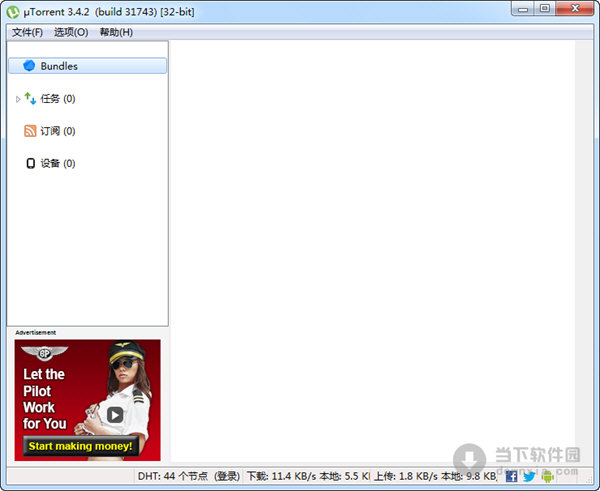The width and height of the screenshot is (600, 491).
Task: Open the 选项(O) menu
Action: tap(71, 33)
